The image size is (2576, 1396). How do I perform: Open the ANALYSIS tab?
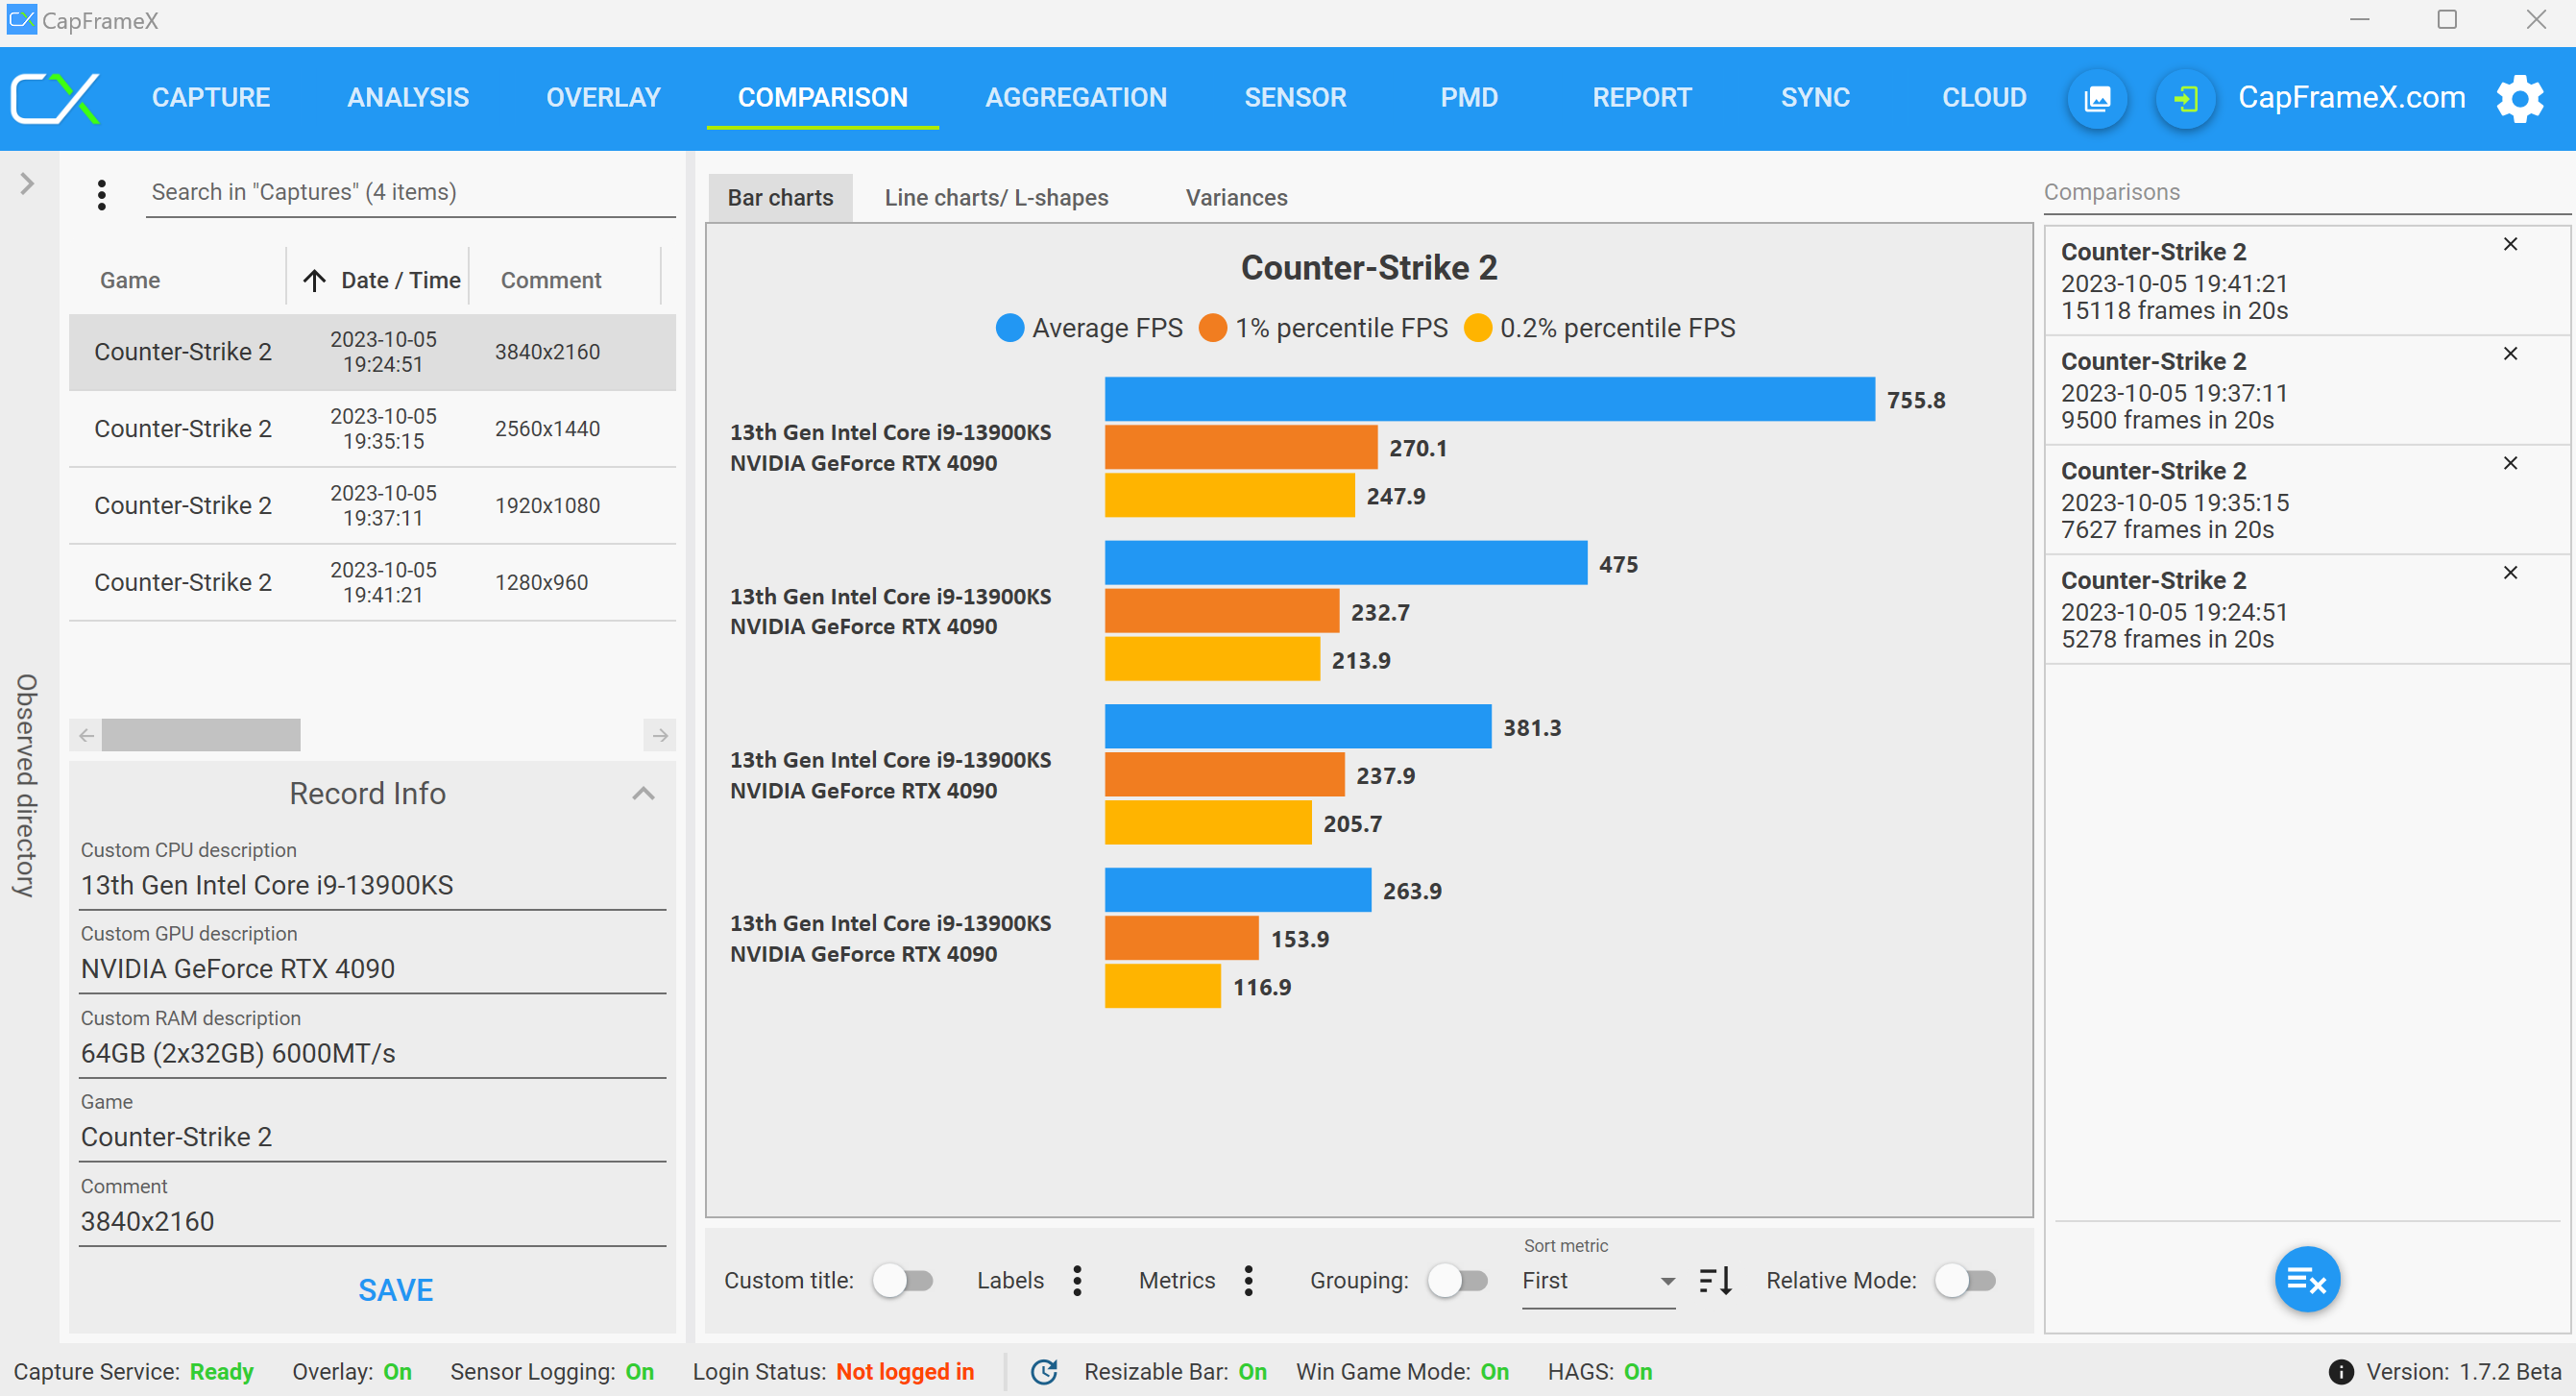pos(407,98)
